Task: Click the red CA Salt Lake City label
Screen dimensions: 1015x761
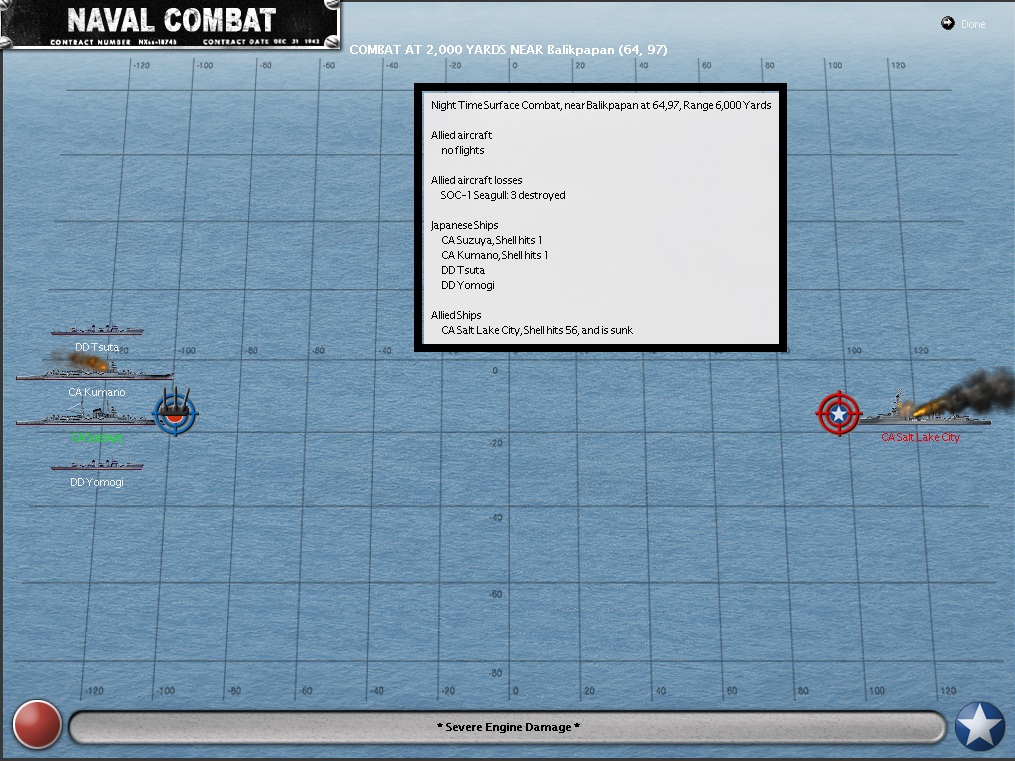Action: tap(920, 437)
